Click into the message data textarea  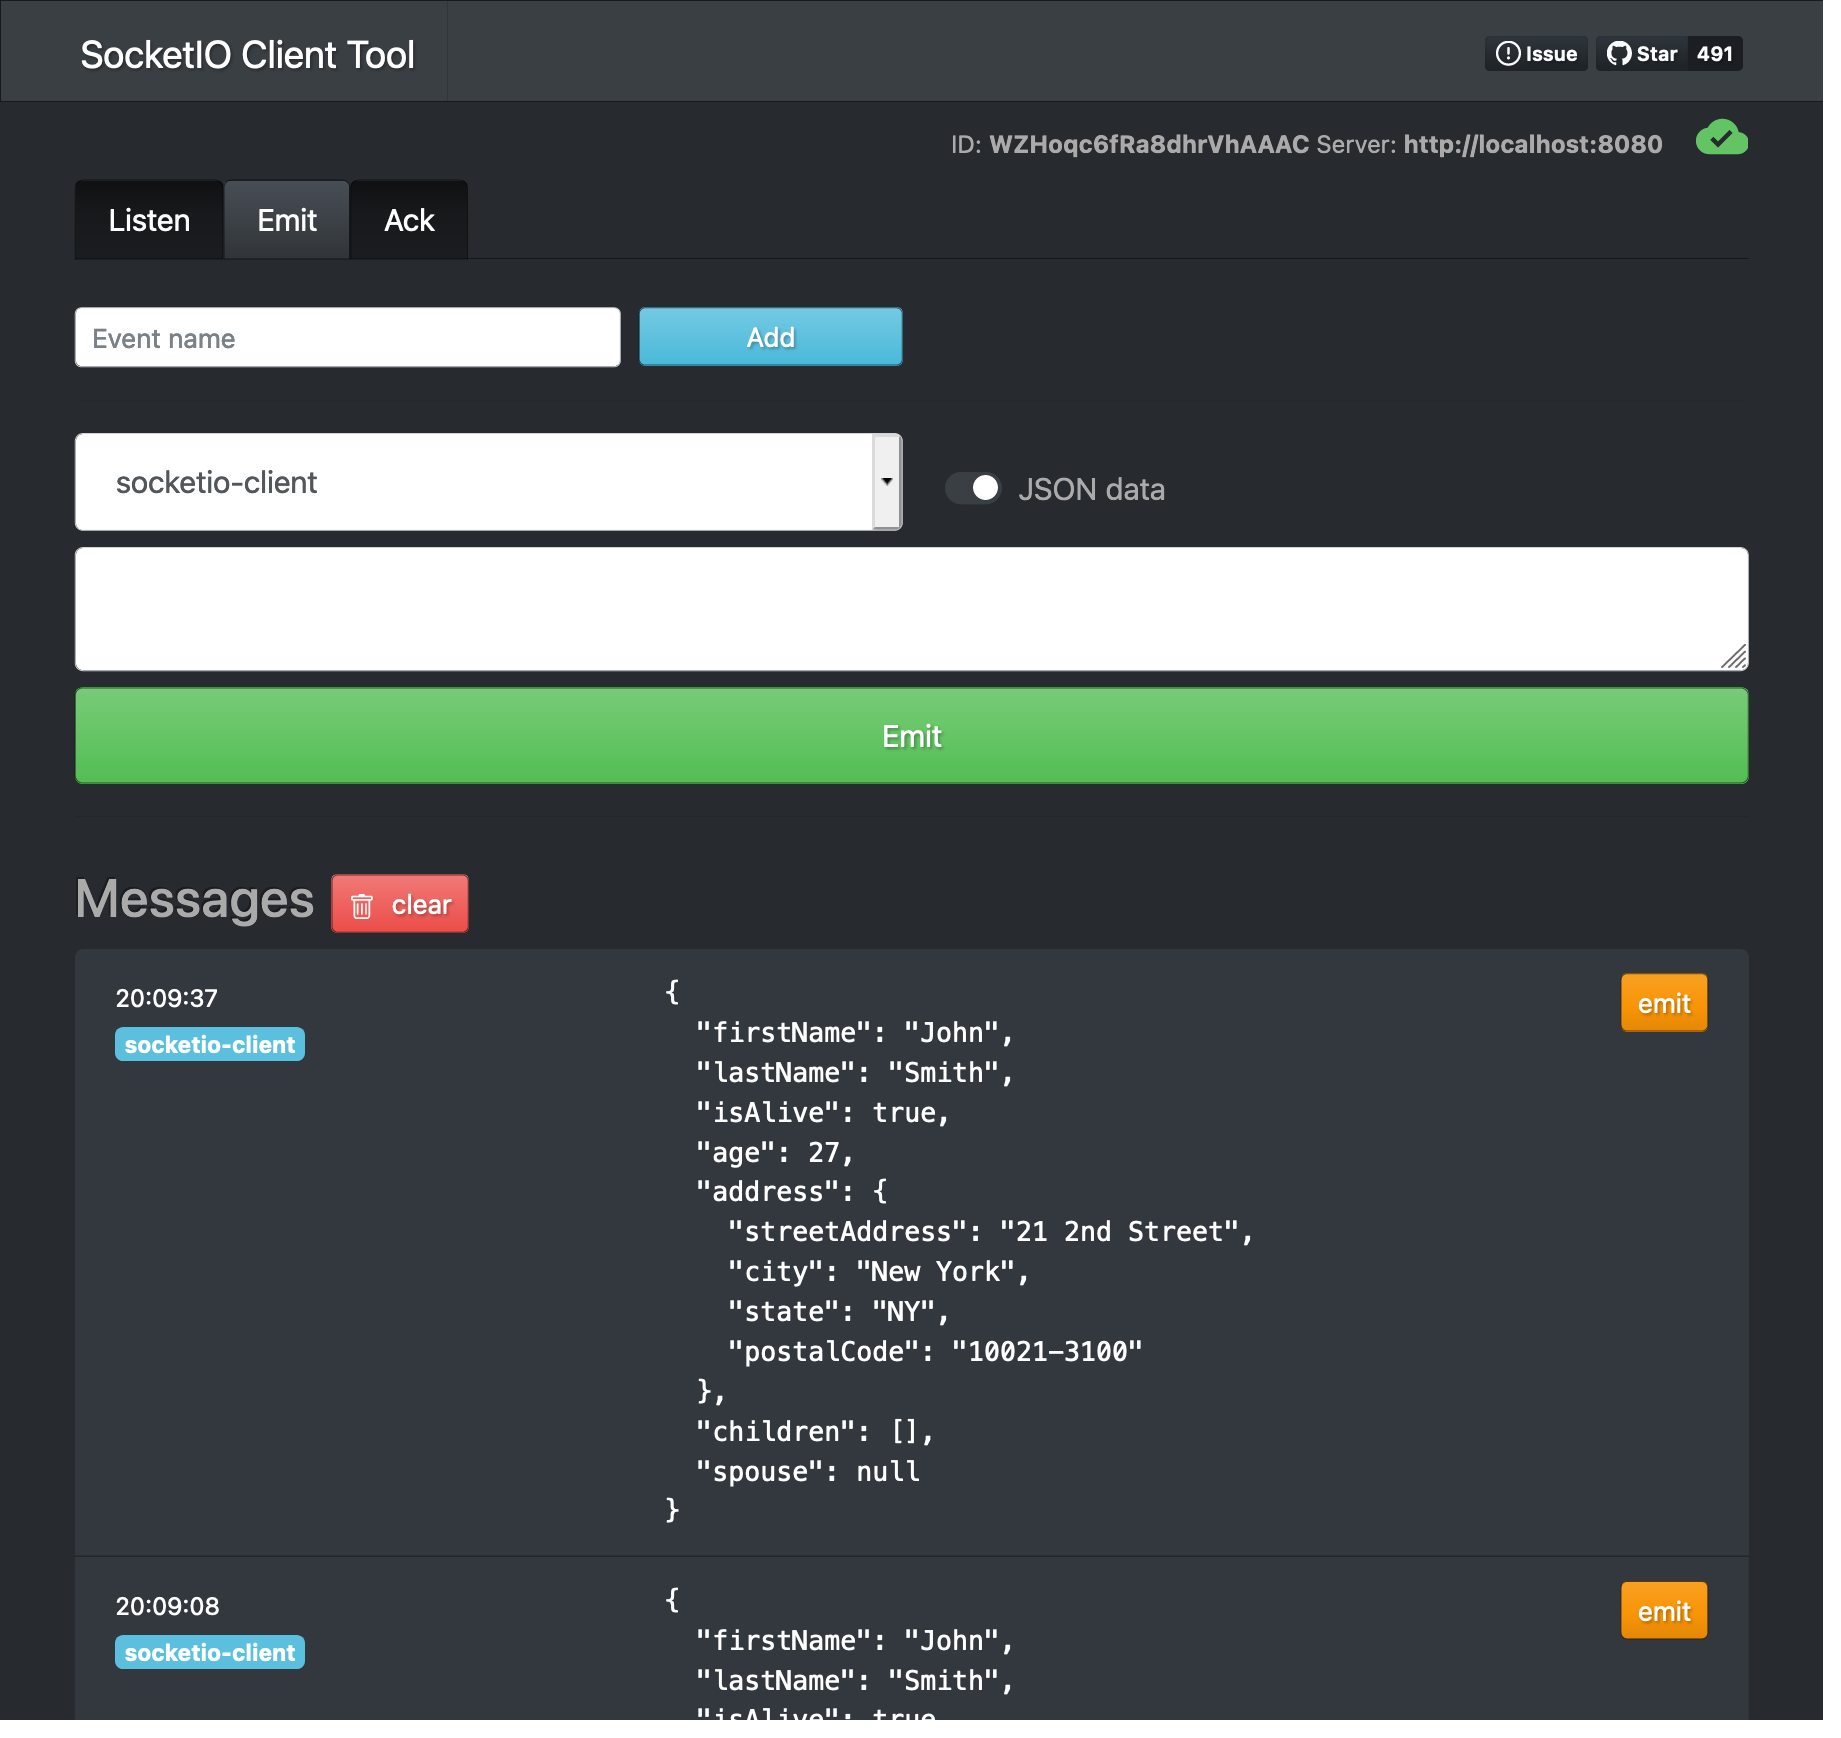coord(911,608)
